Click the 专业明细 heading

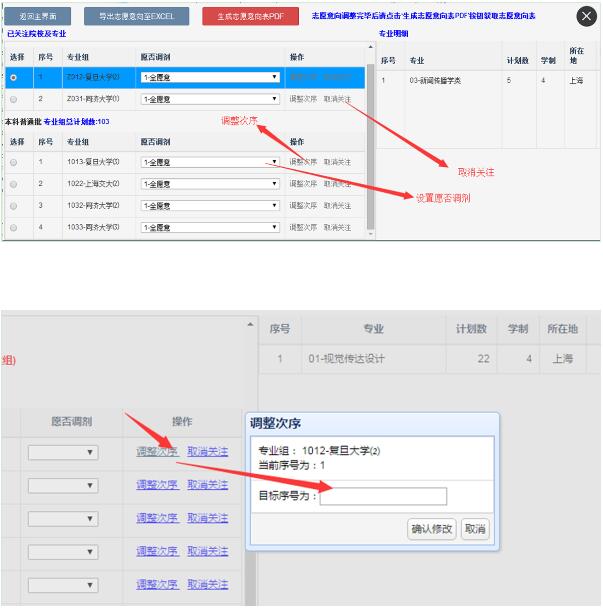(393, 34)
